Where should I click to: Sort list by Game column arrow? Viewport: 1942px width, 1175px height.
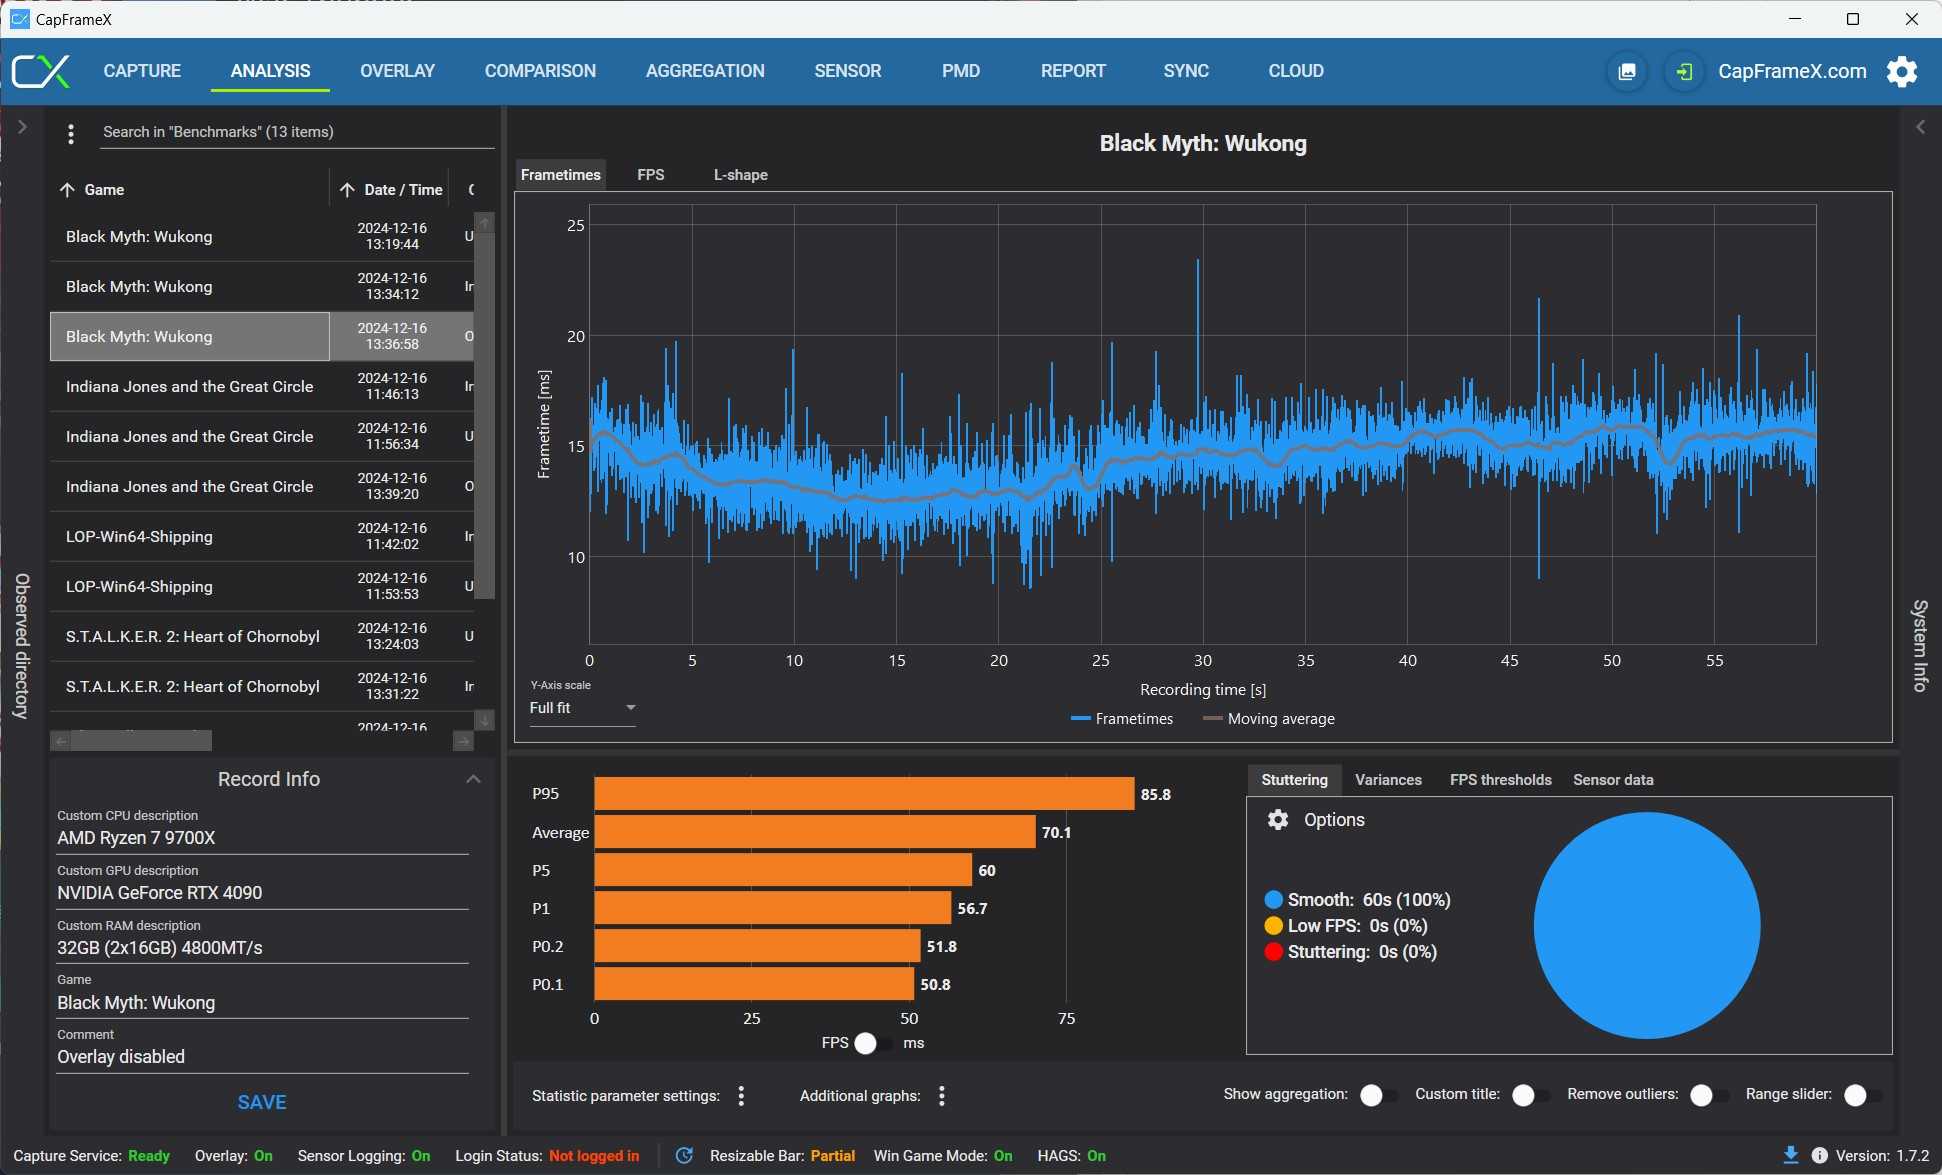(x=67, y=190)
